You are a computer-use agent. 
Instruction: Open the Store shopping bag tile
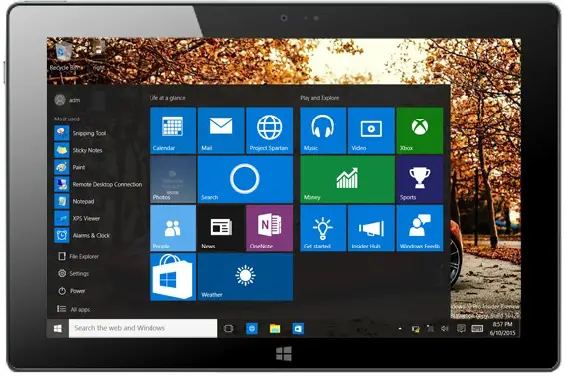pos(173,277)
